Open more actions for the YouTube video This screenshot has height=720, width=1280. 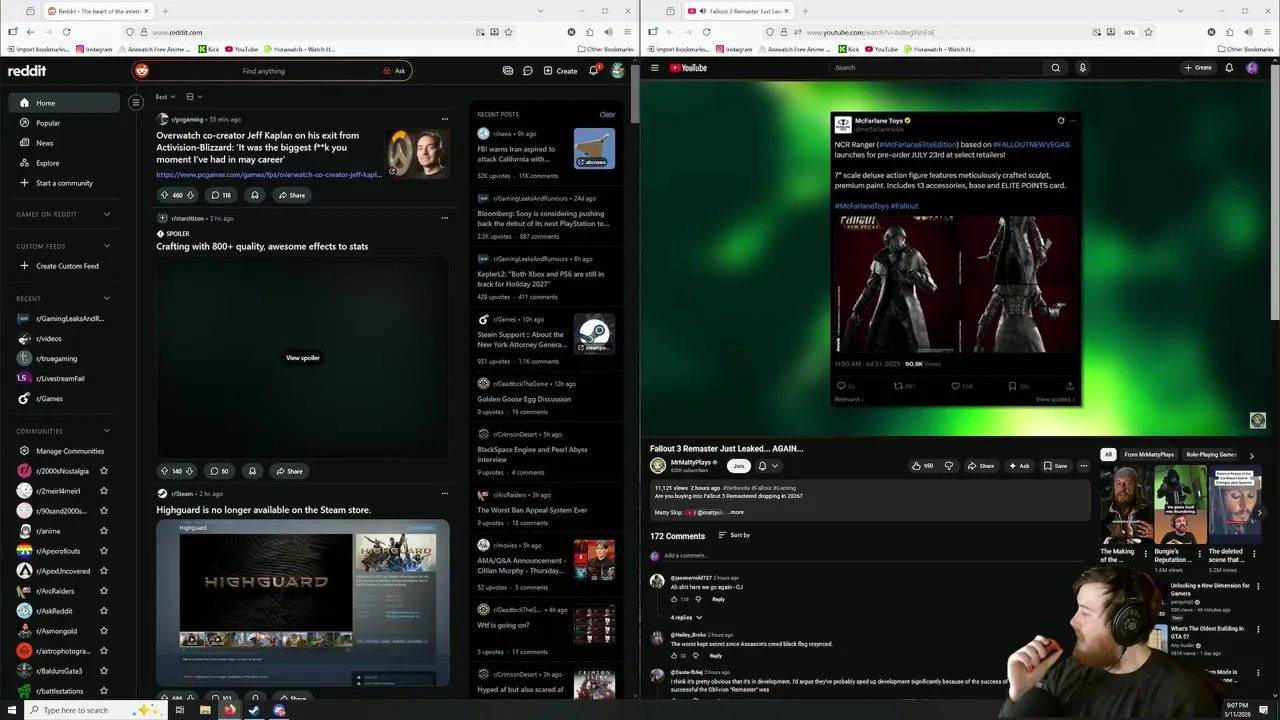tap(1083, 466)
